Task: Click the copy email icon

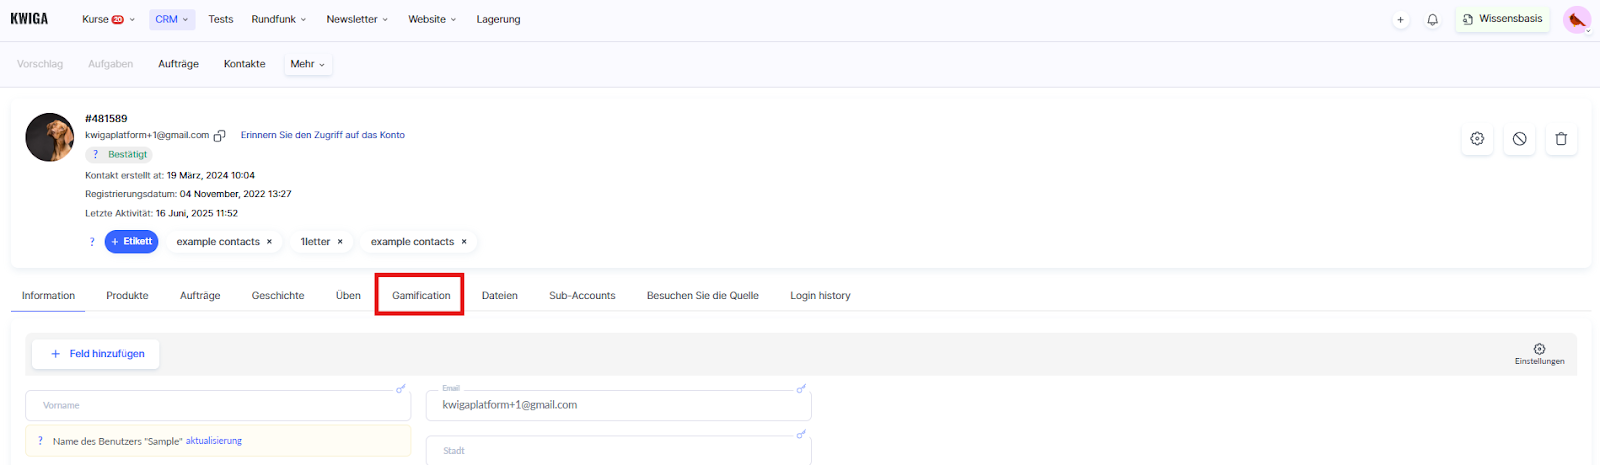Action: click(x=220, y=136)
